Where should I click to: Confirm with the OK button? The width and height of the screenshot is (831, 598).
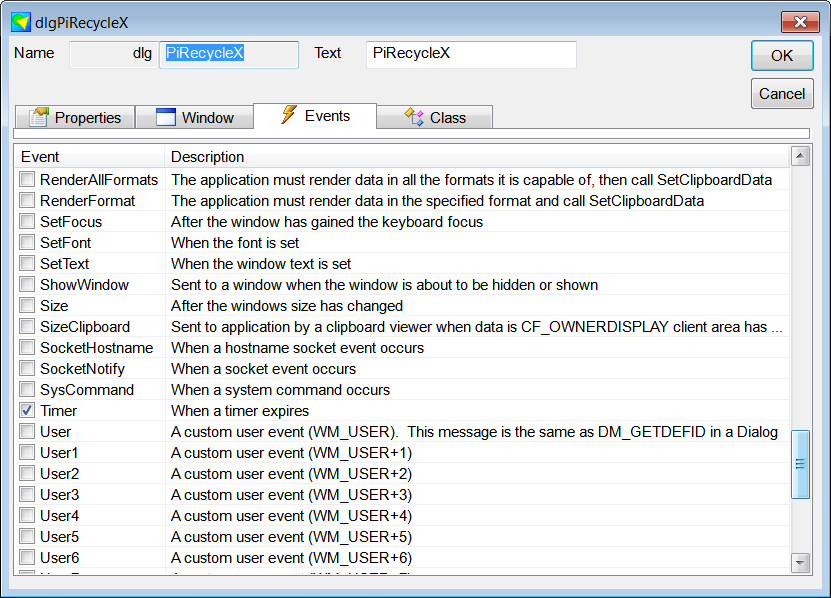click(x=782, y=56)
